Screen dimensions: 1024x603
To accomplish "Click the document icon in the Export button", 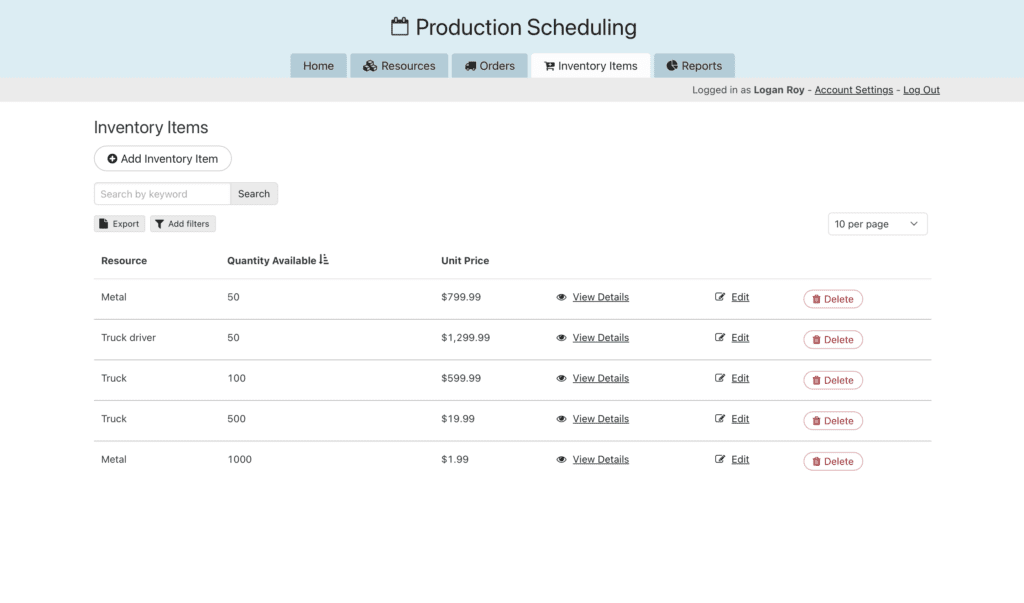I will coord(104,224).
